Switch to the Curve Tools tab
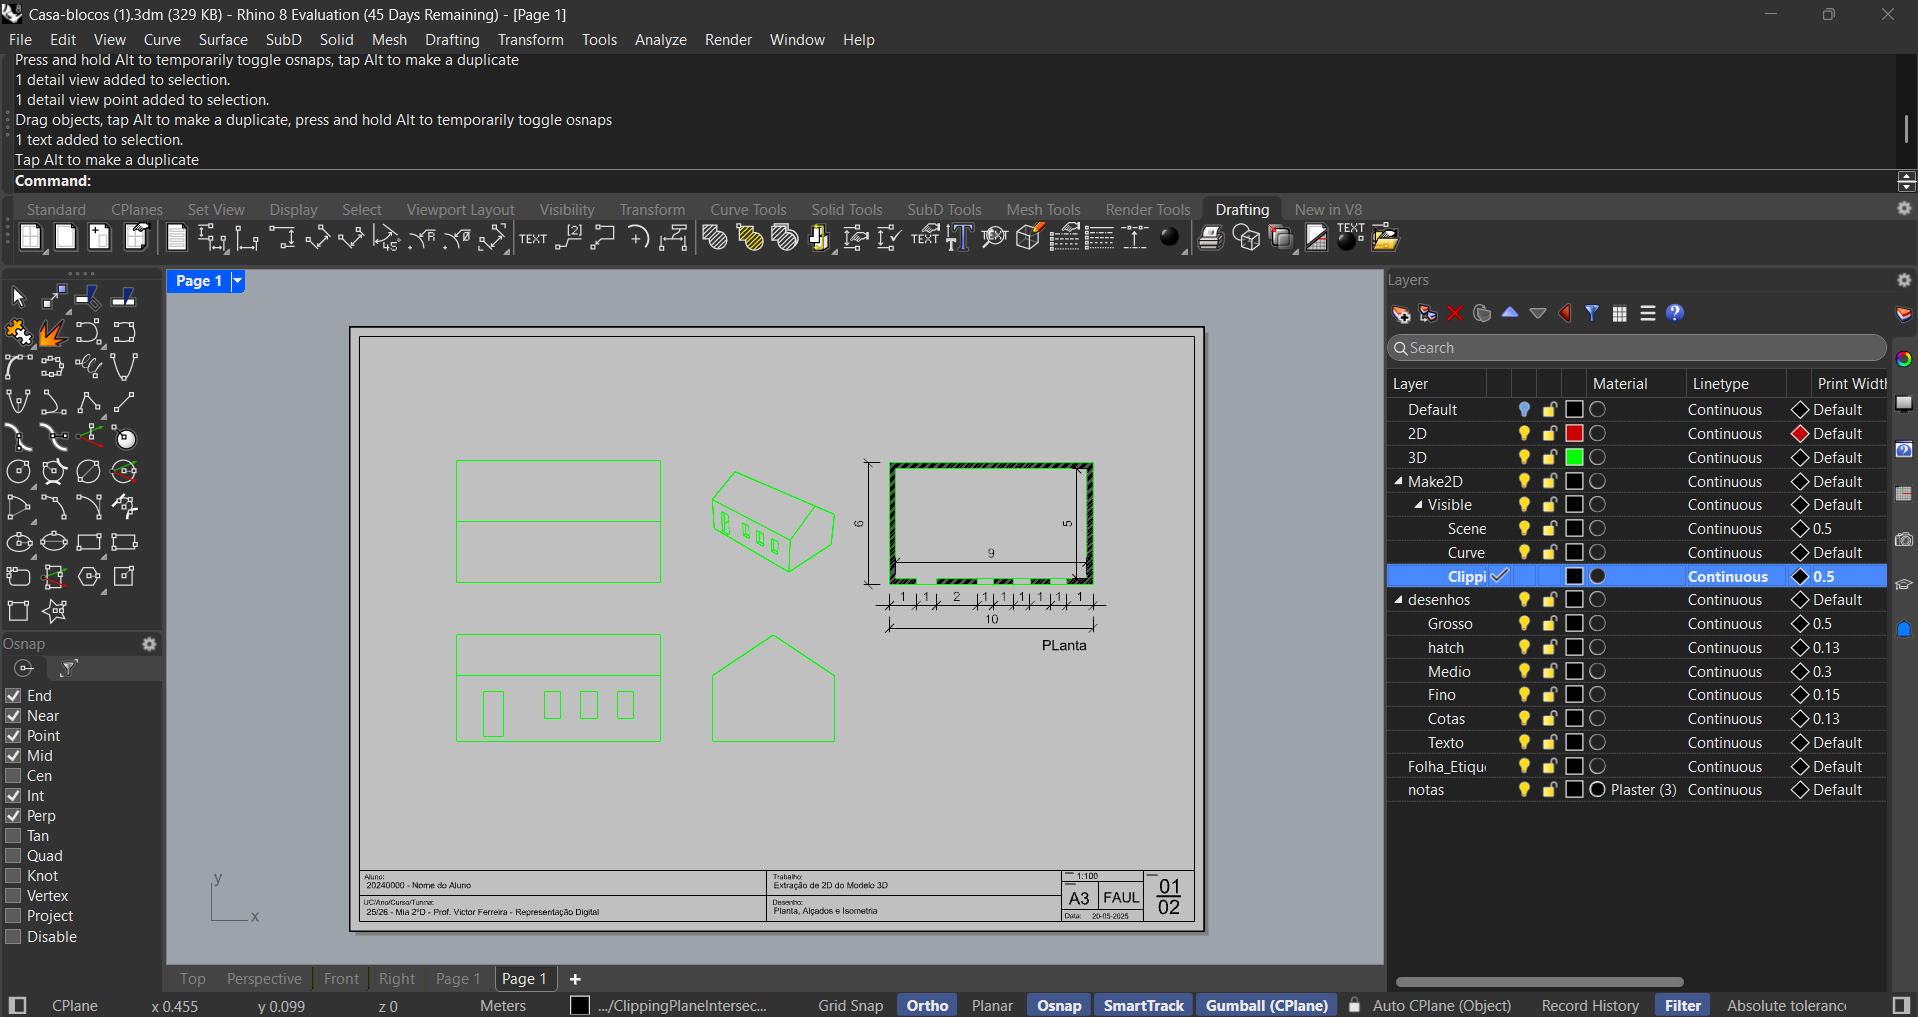Viewport: 1918px width, 1017px height. pos(748,209)
